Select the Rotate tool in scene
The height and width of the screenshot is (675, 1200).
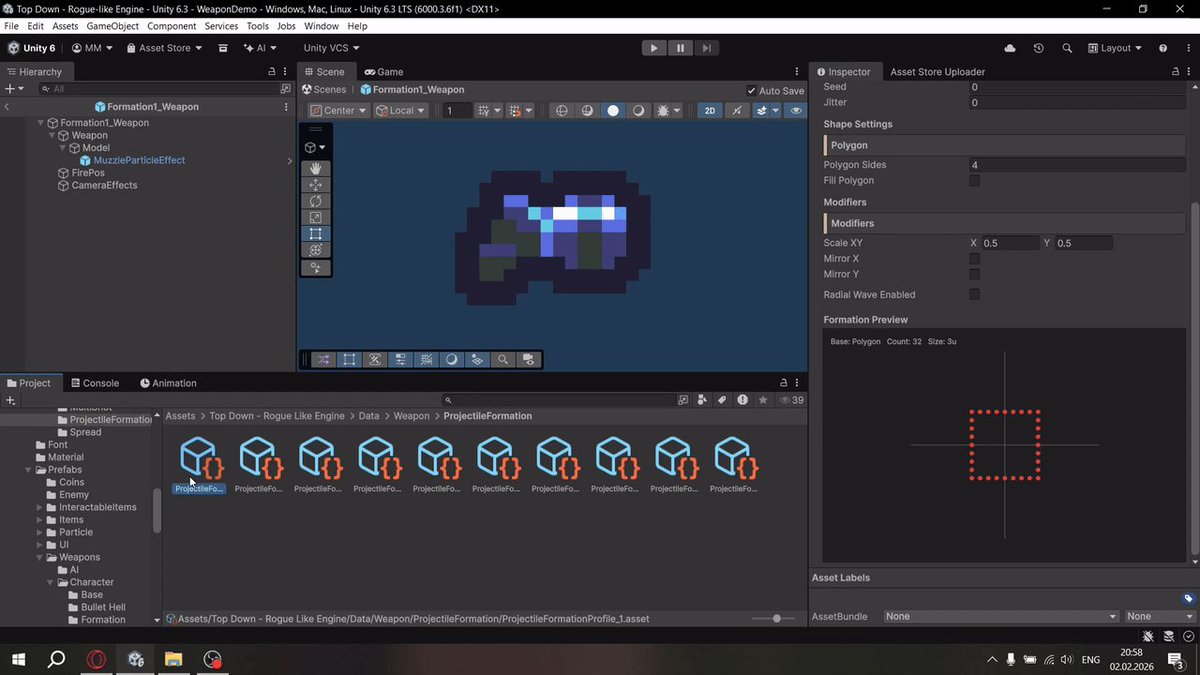click(316, 201)
